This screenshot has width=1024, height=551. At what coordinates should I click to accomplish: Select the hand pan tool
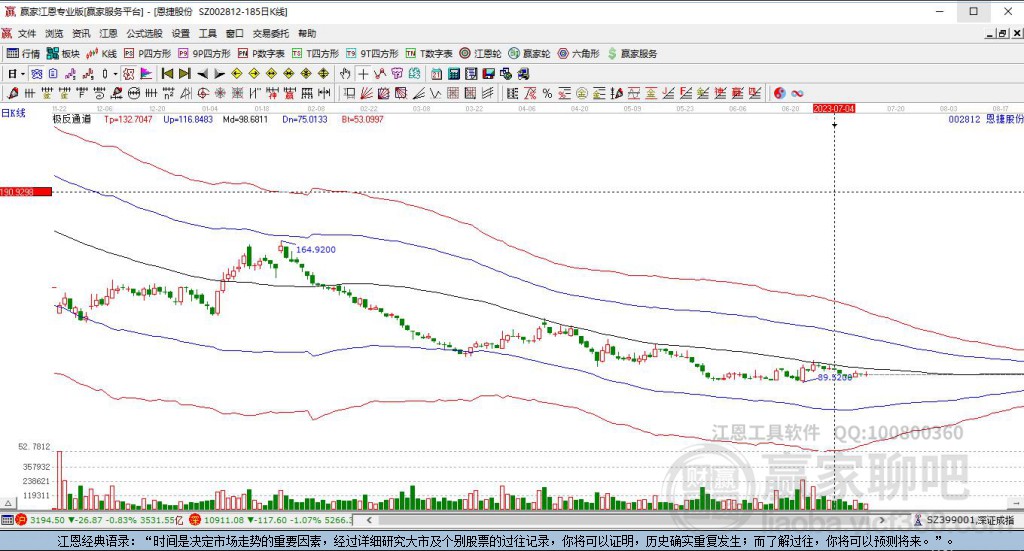coord(345,74)
